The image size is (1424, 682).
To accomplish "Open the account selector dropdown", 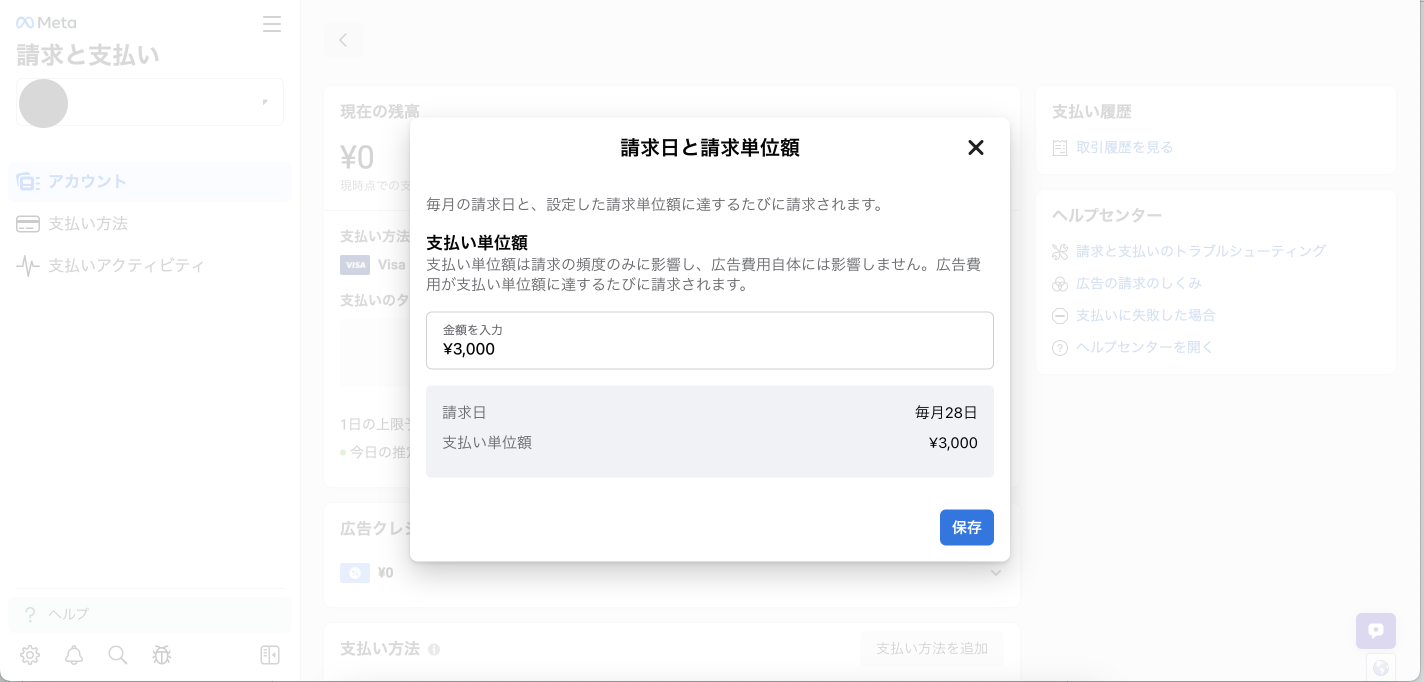I will point(150,102).
